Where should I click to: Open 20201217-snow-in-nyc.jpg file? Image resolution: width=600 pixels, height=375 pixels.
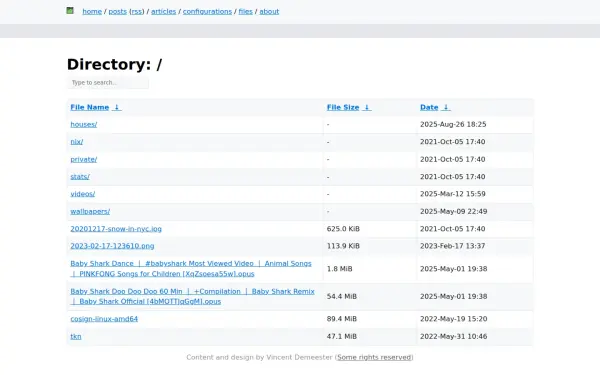[x=116, y=229]
